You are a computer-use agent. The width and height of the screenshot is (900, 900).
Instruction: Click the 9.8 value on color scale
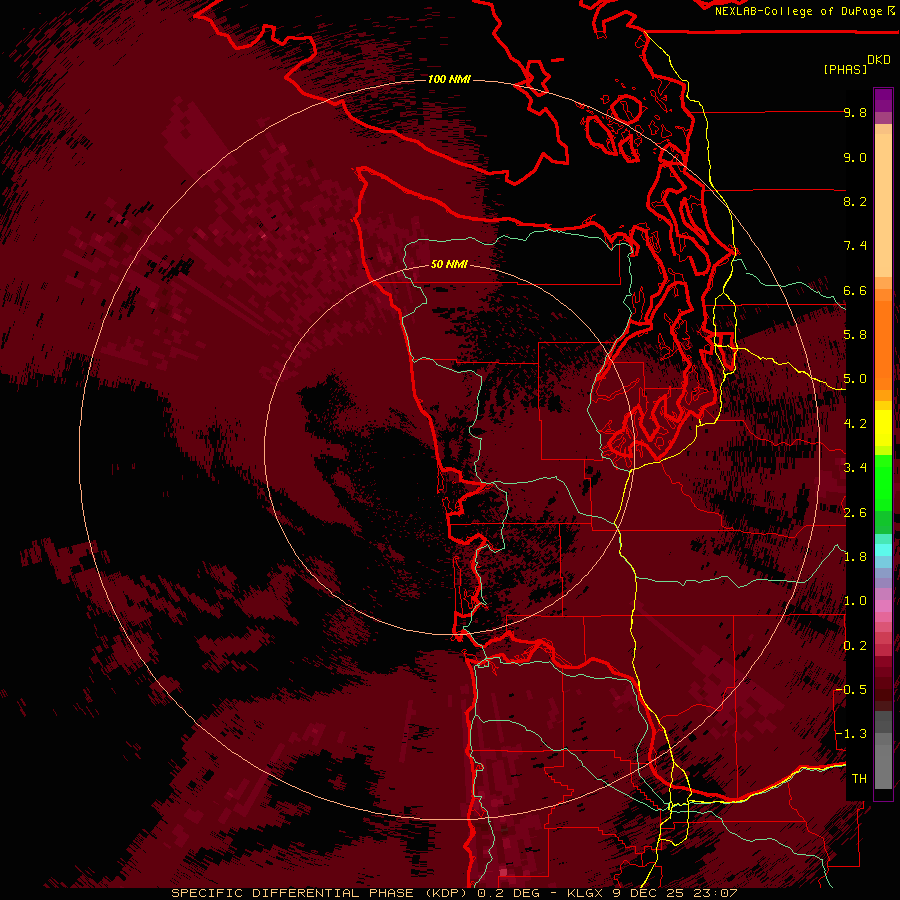(855, 113)
